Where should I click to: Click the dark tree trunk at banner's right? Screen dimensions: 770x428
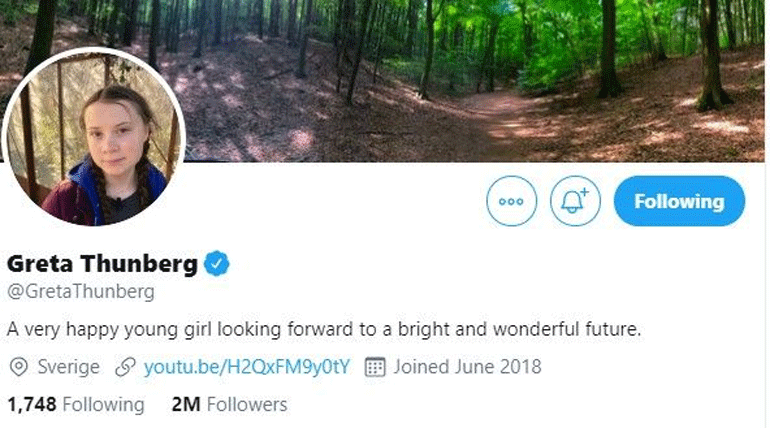pos(712,60)
